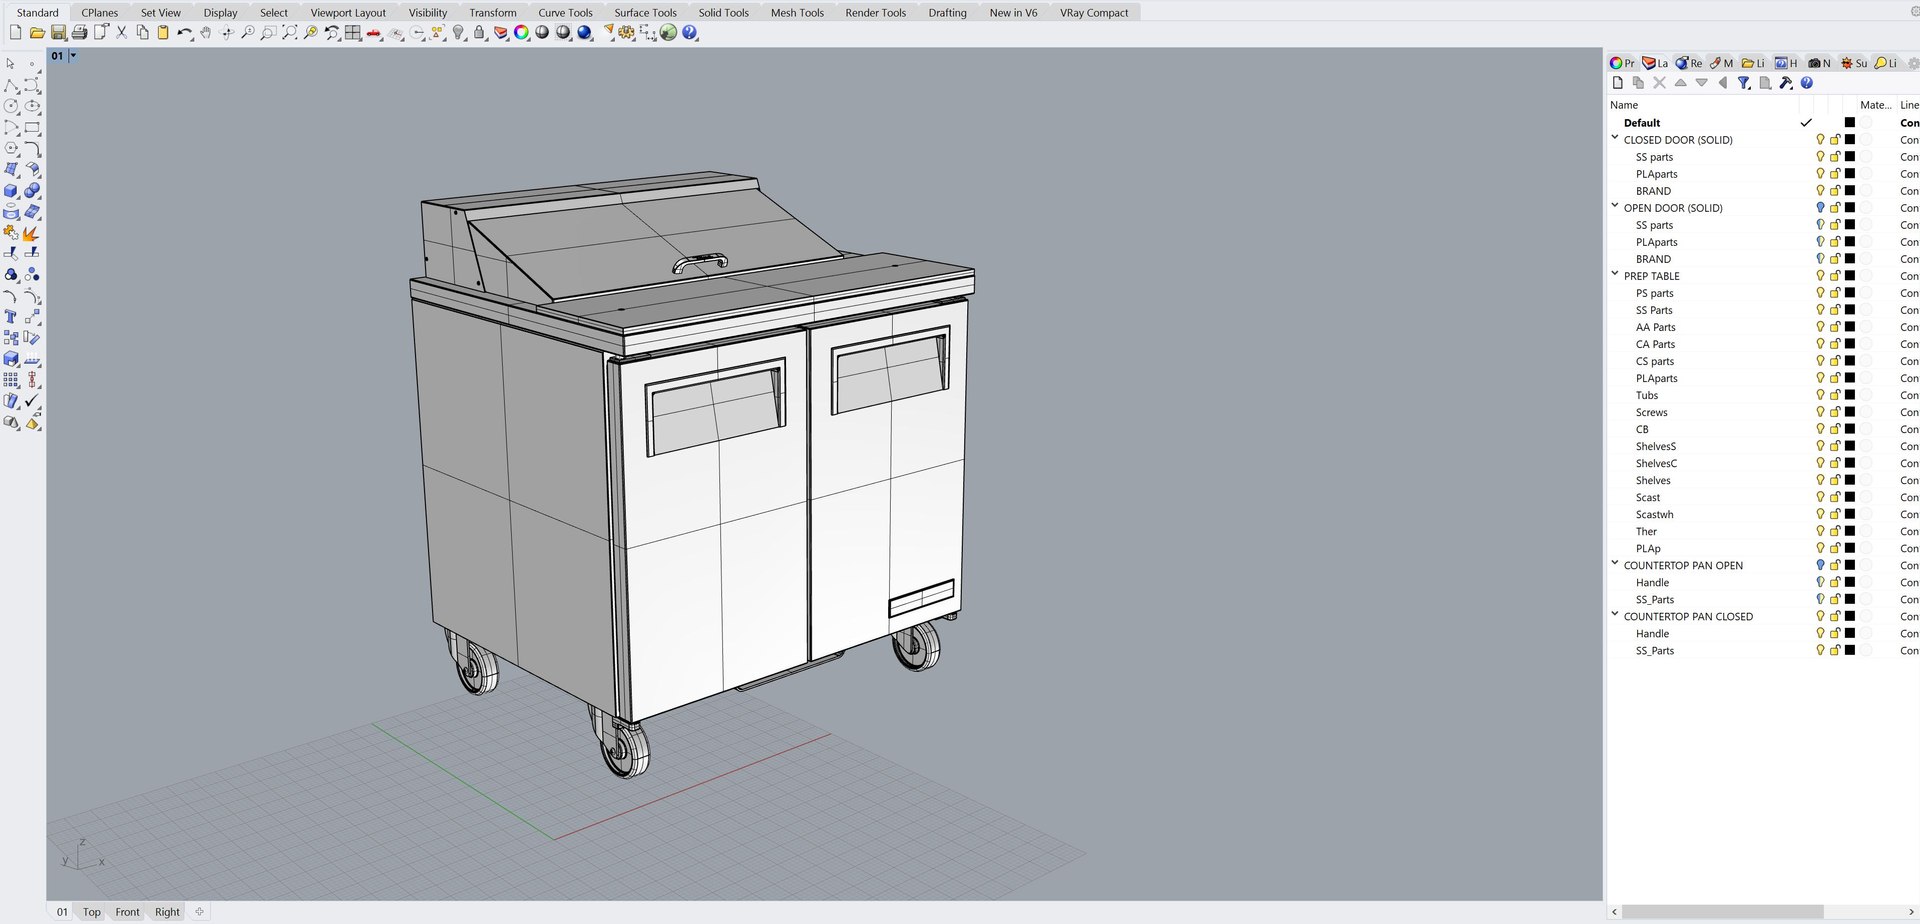Open the Properties (Pr) panel tab
The height and width of the screenshot is (924, 1920).
coord(1622,63)
